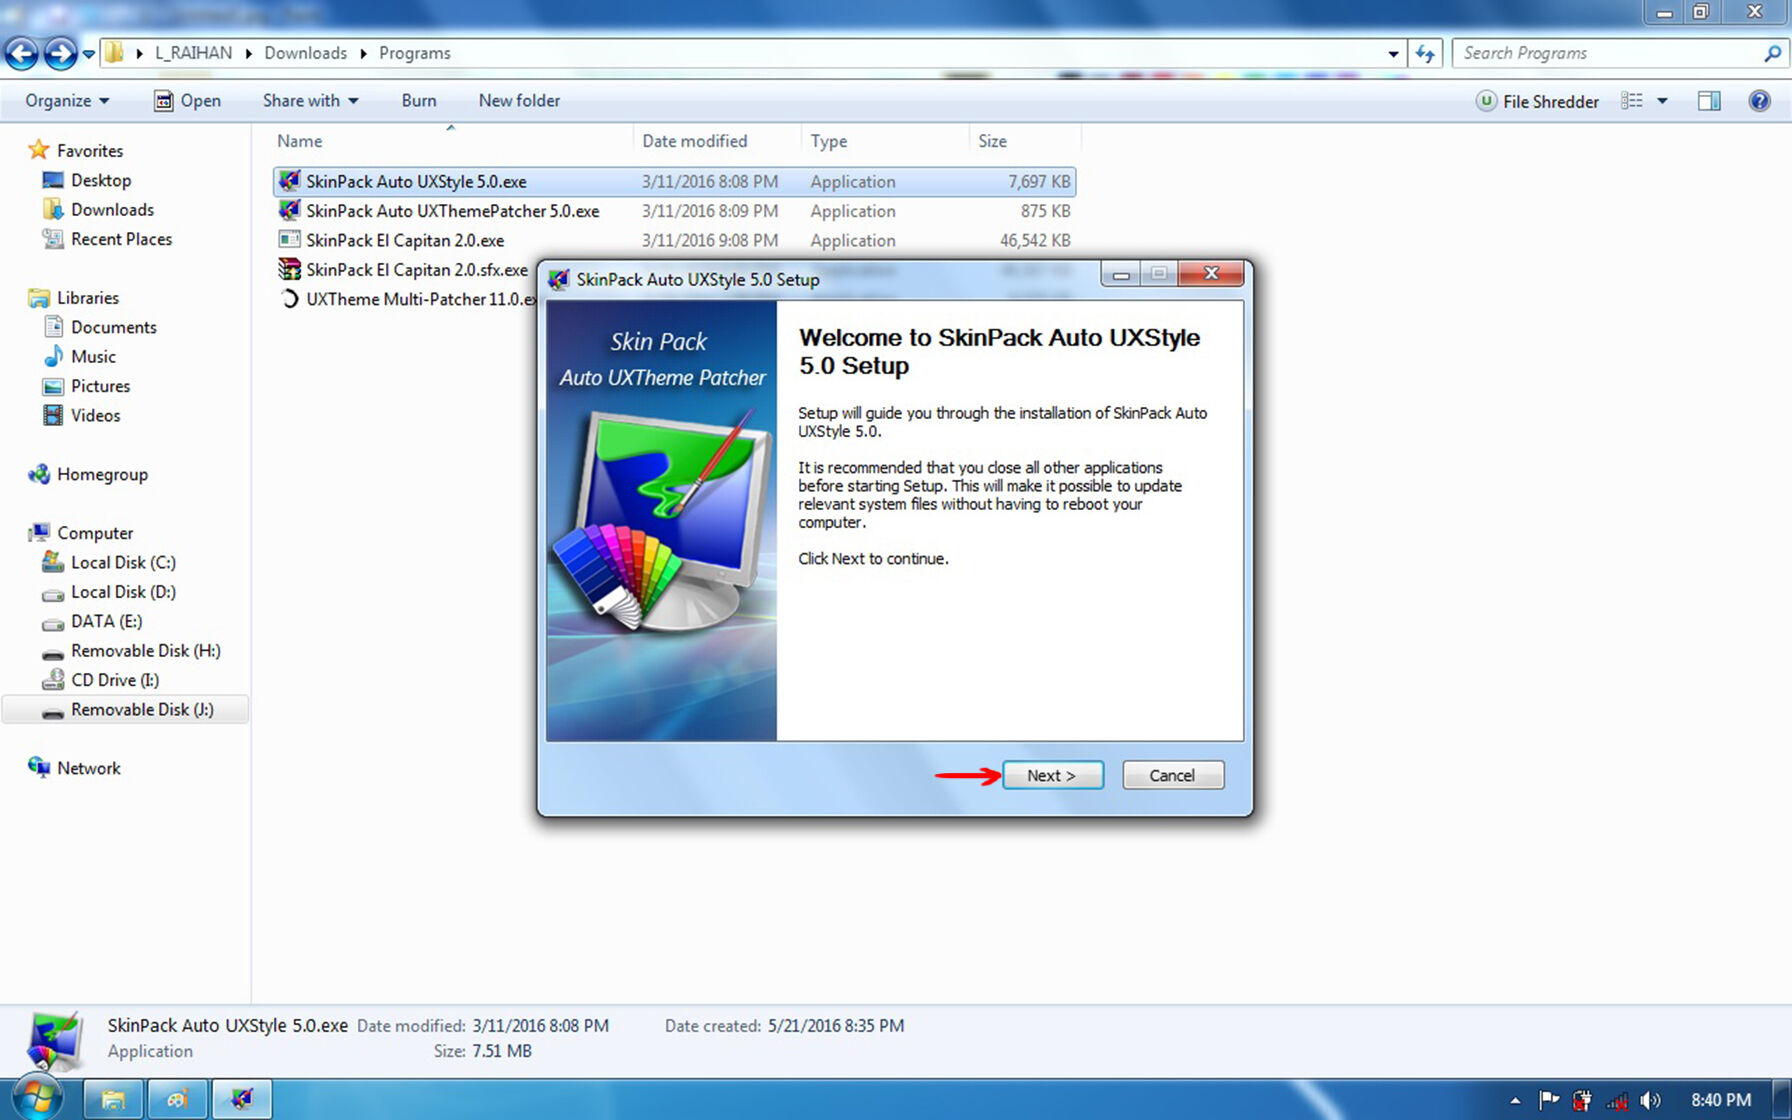Click the red security tray icon
1792x1120 pixels.
coord(1582,1101)
